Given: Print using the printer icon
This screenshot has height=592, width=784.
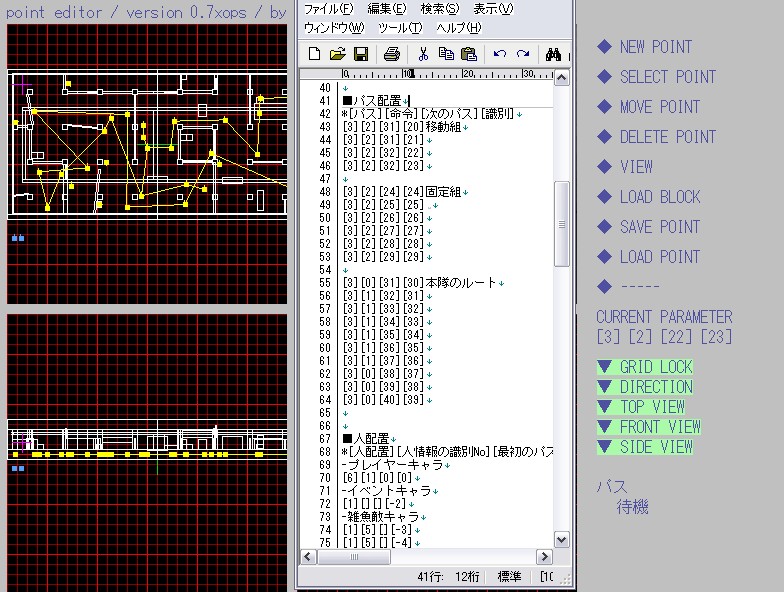Looking at the screenshot, I should point(392,54).
